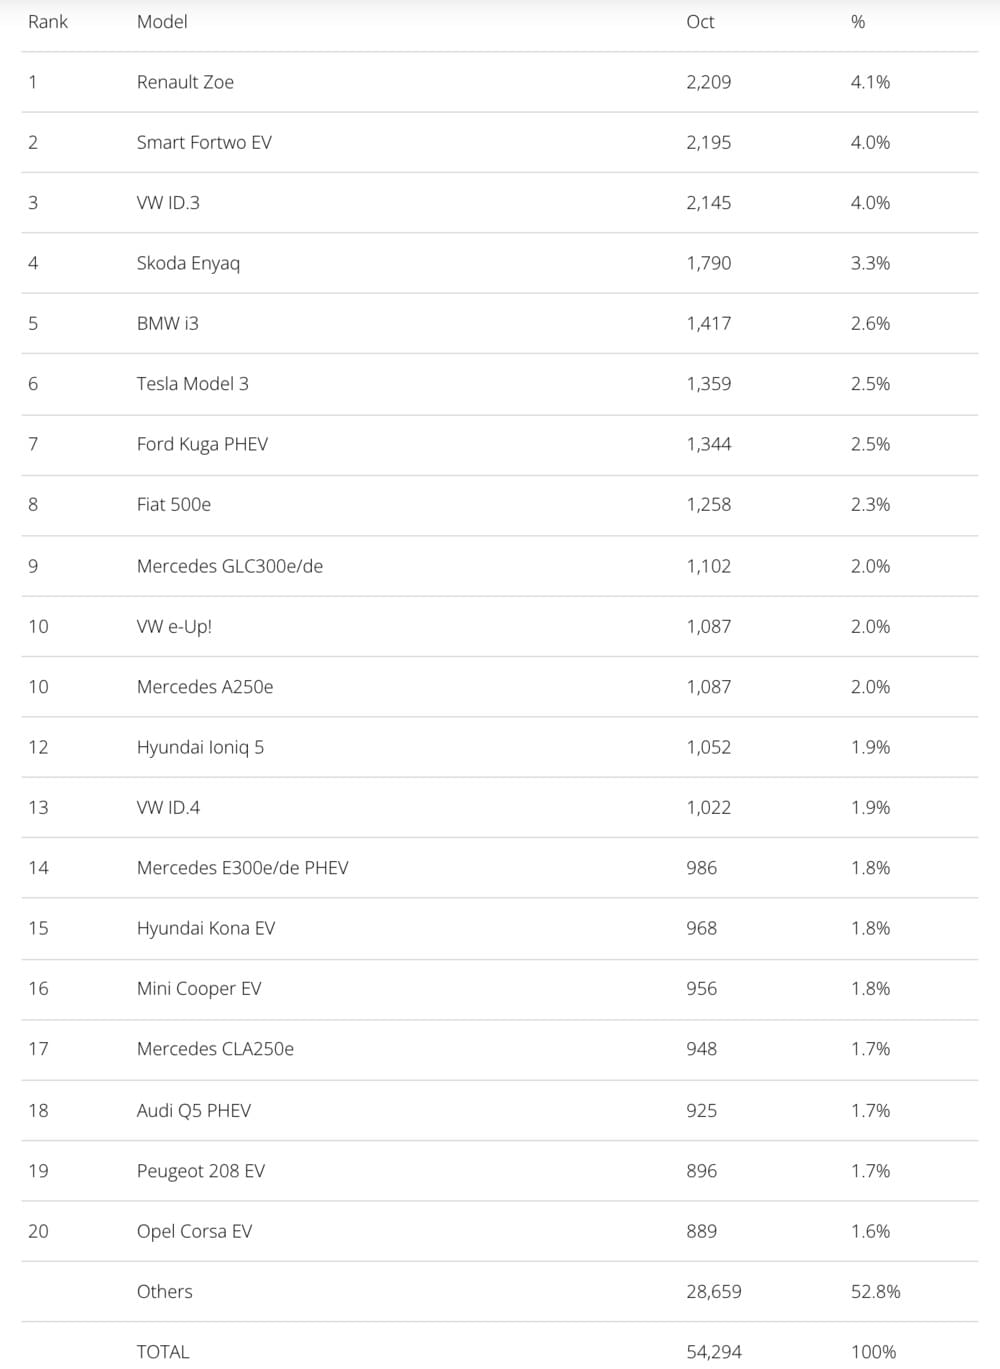Click Skoda Enyaq in the table
The width and height of the screenshot is (1000, 1369).
(x=188, y=263)
